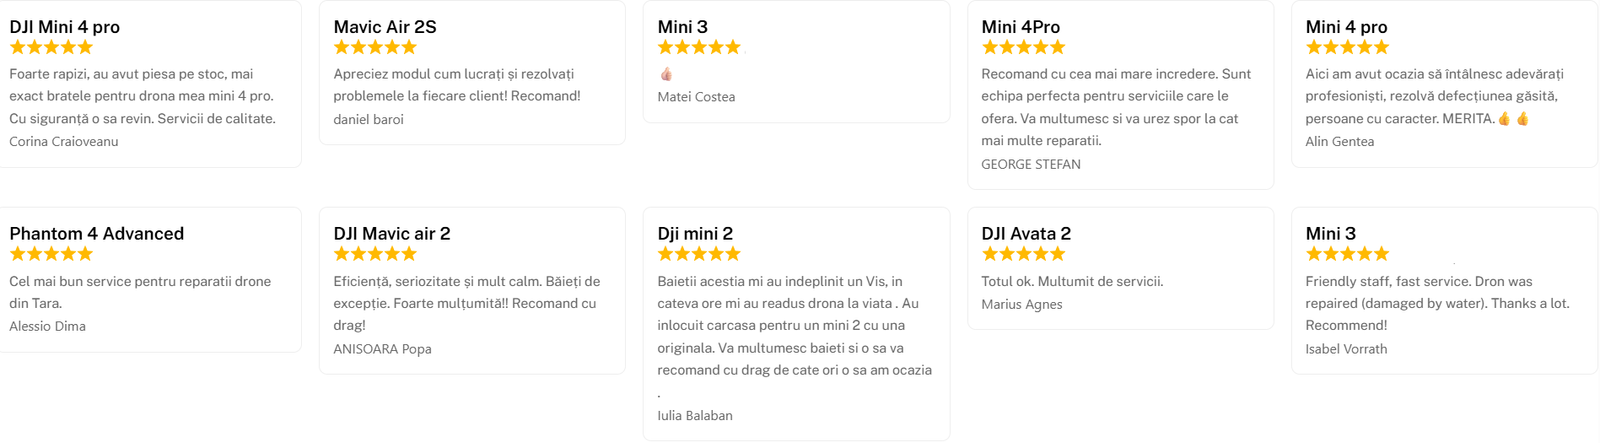Open the DJI Avata 2 review heading
This screenshot has height=443, width=1600.
[1026, 233]
